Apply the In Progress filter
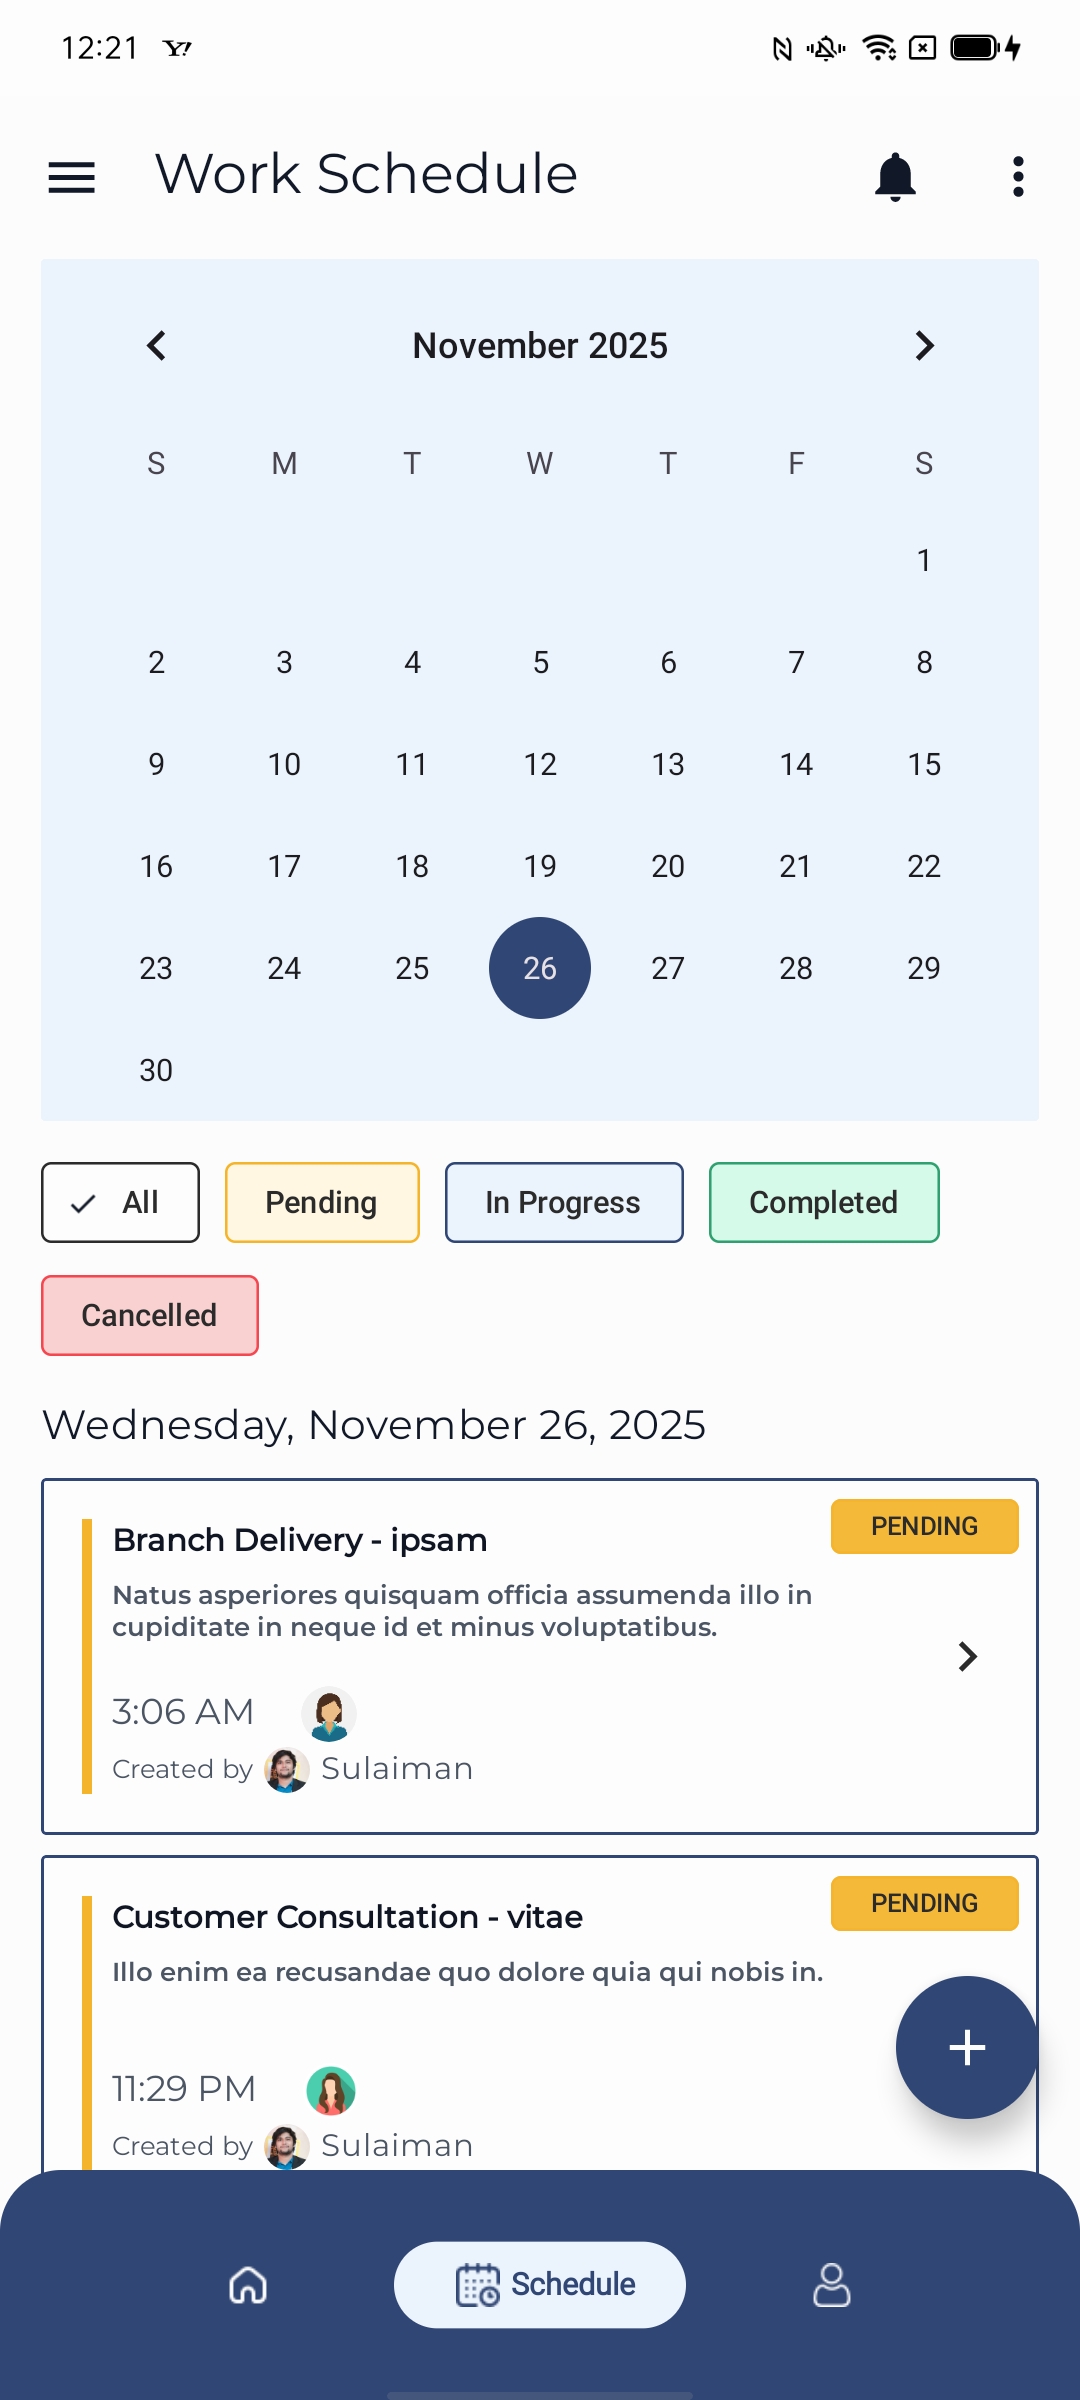This screenshot has height=2400, width=1080. 563,1202
